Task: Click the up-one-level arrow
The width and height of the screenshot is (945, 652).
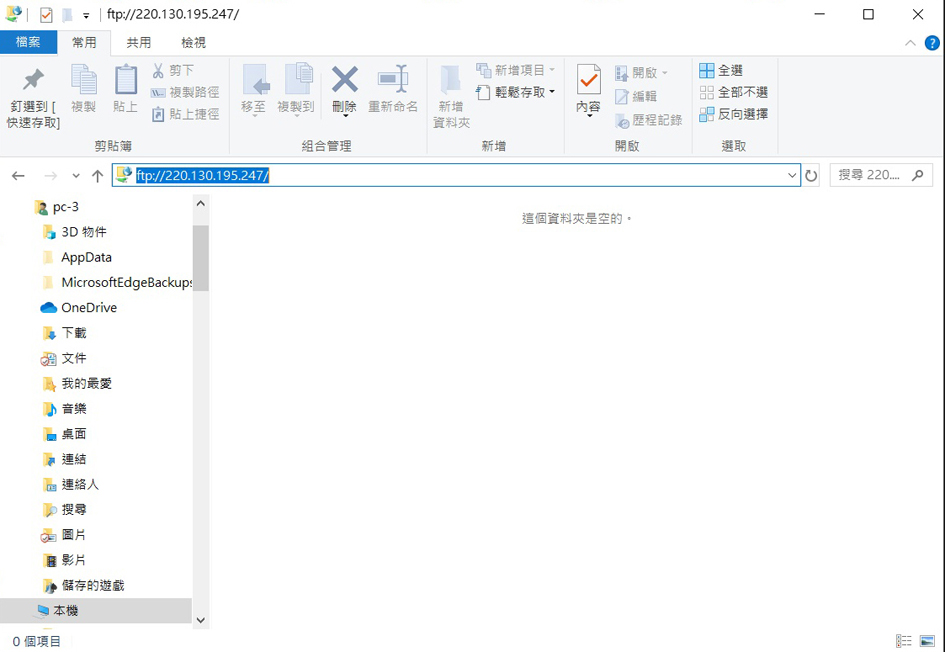Action: pos(97,175)
